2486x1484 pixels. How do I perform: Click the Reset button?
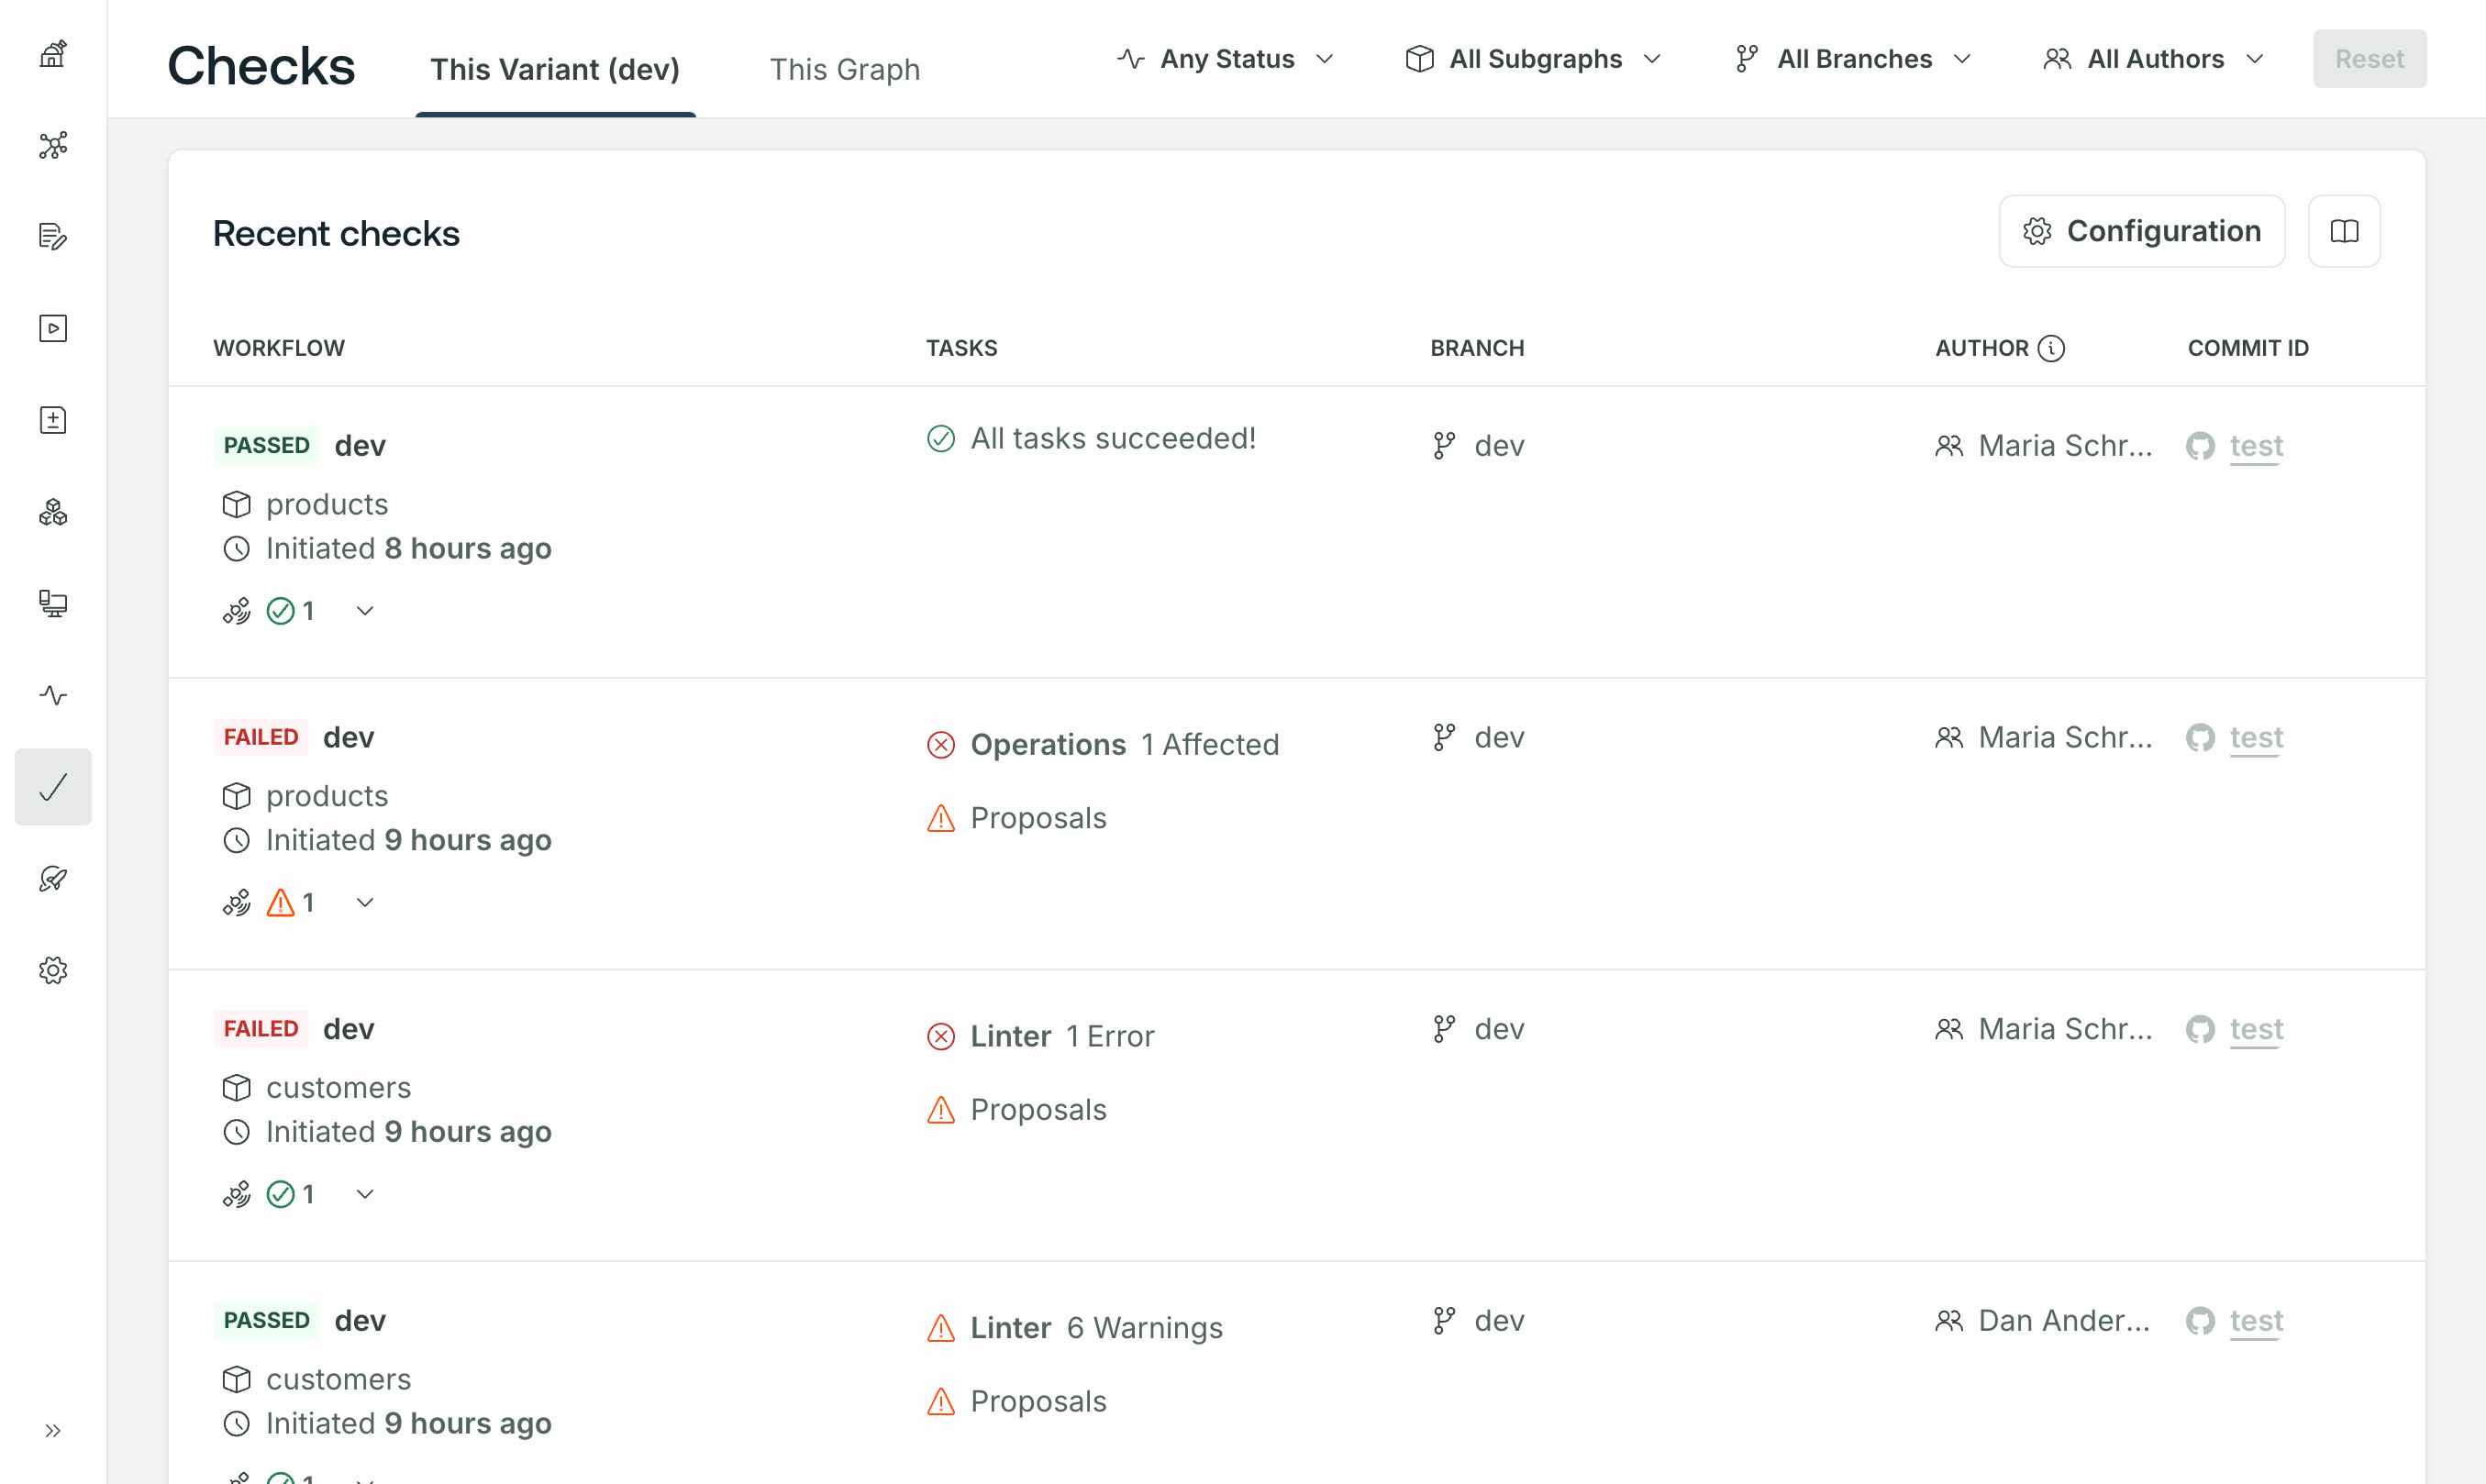coord(2368,59)
